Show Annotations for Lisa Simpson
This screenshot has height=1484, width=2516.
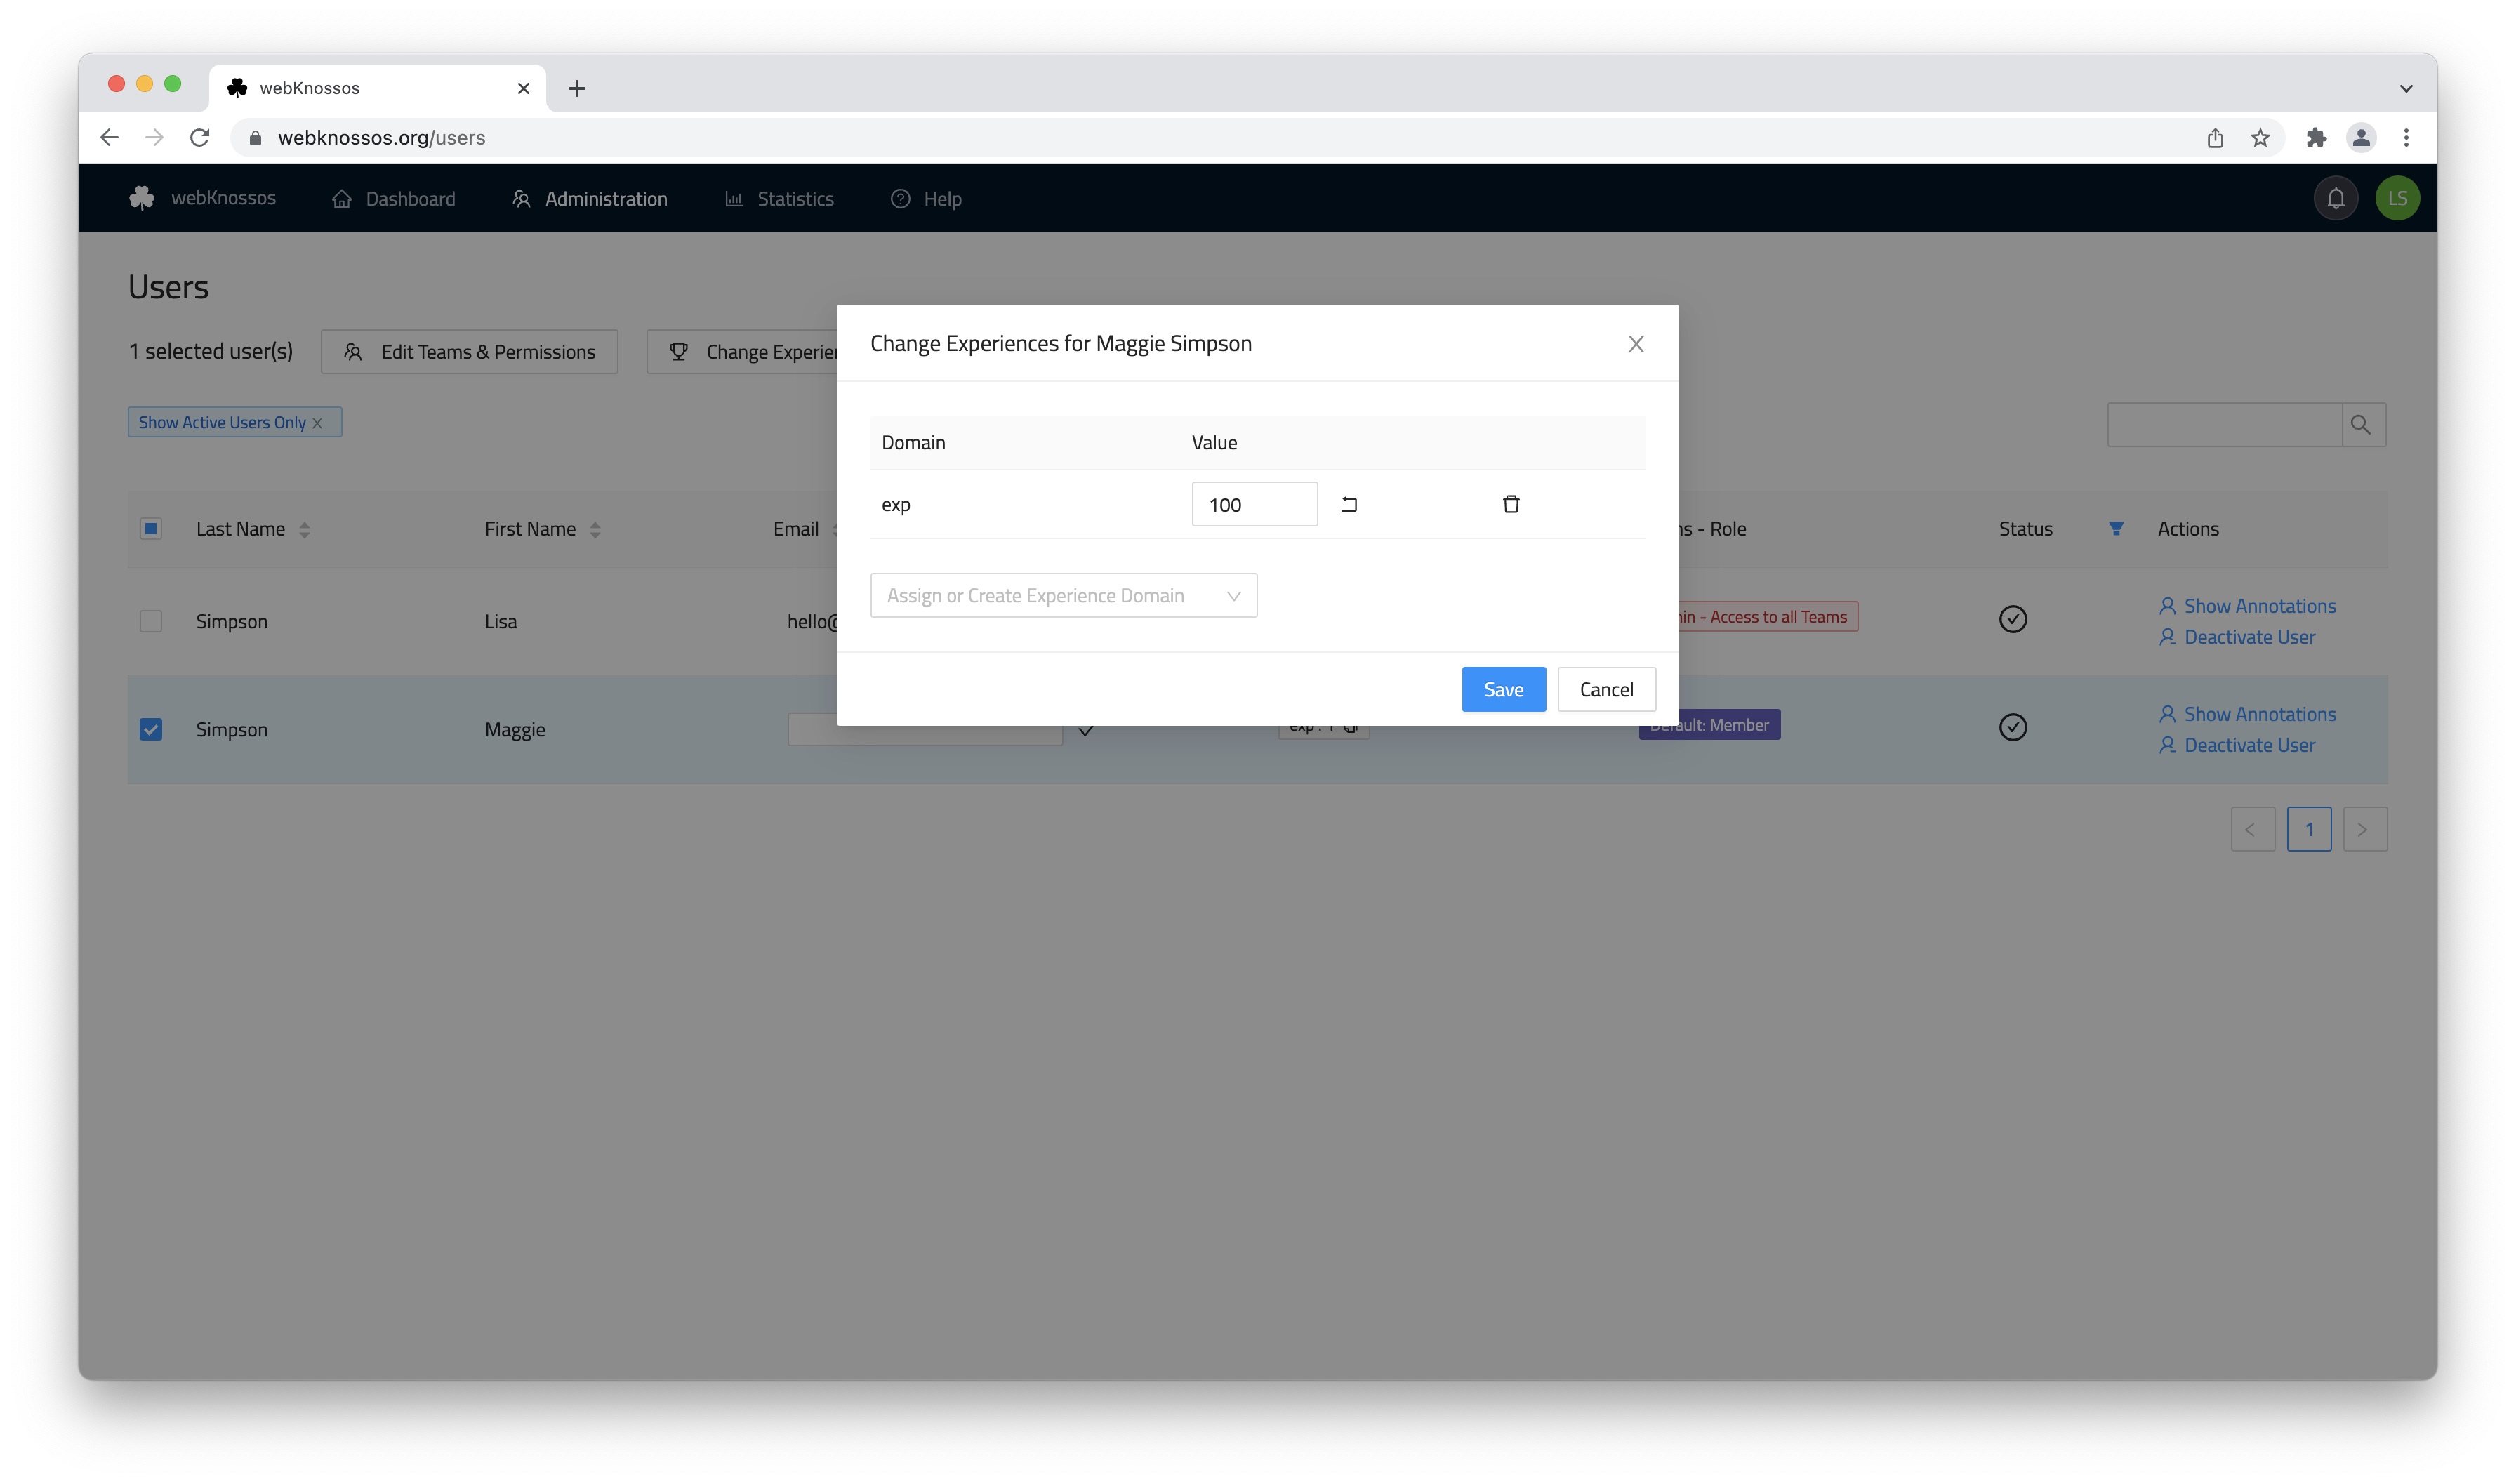(2247, 606)
